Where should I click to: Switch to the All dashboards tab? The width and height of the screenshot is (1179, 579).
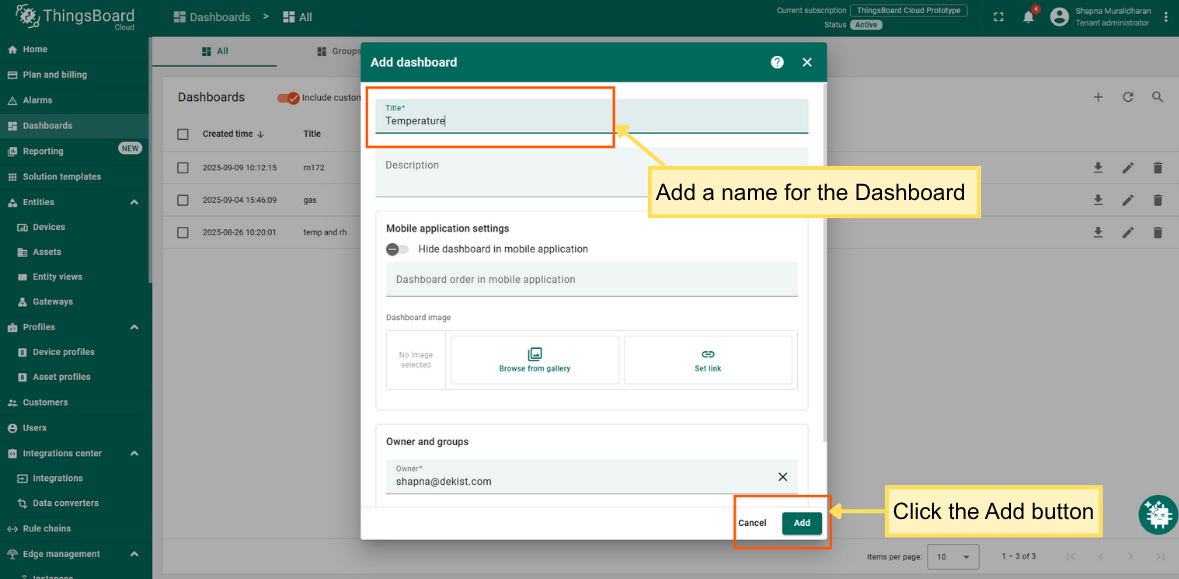point(215,51)
